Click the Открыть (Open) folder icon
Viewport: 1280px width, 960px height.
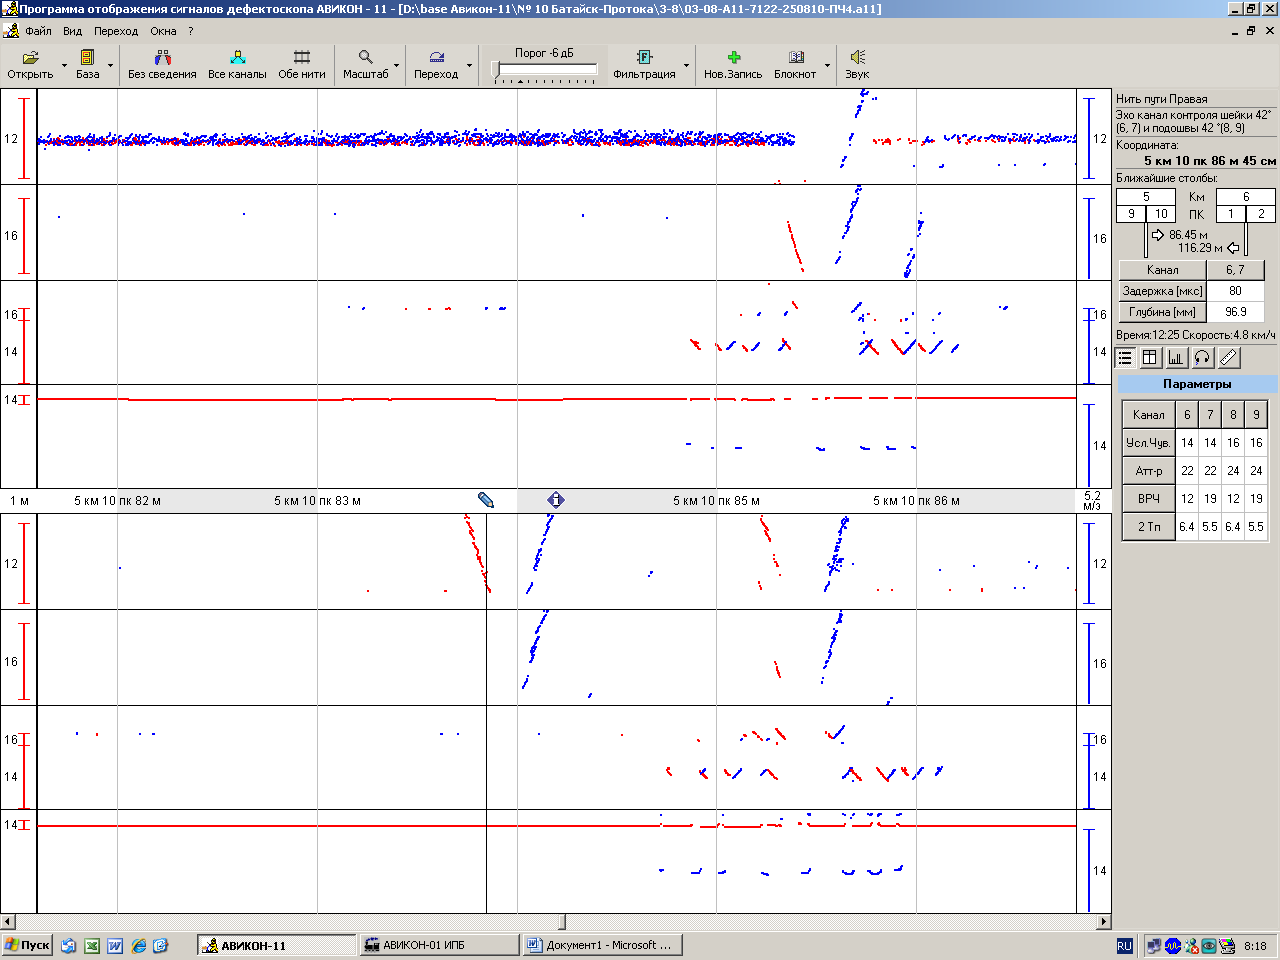[30, 58]
